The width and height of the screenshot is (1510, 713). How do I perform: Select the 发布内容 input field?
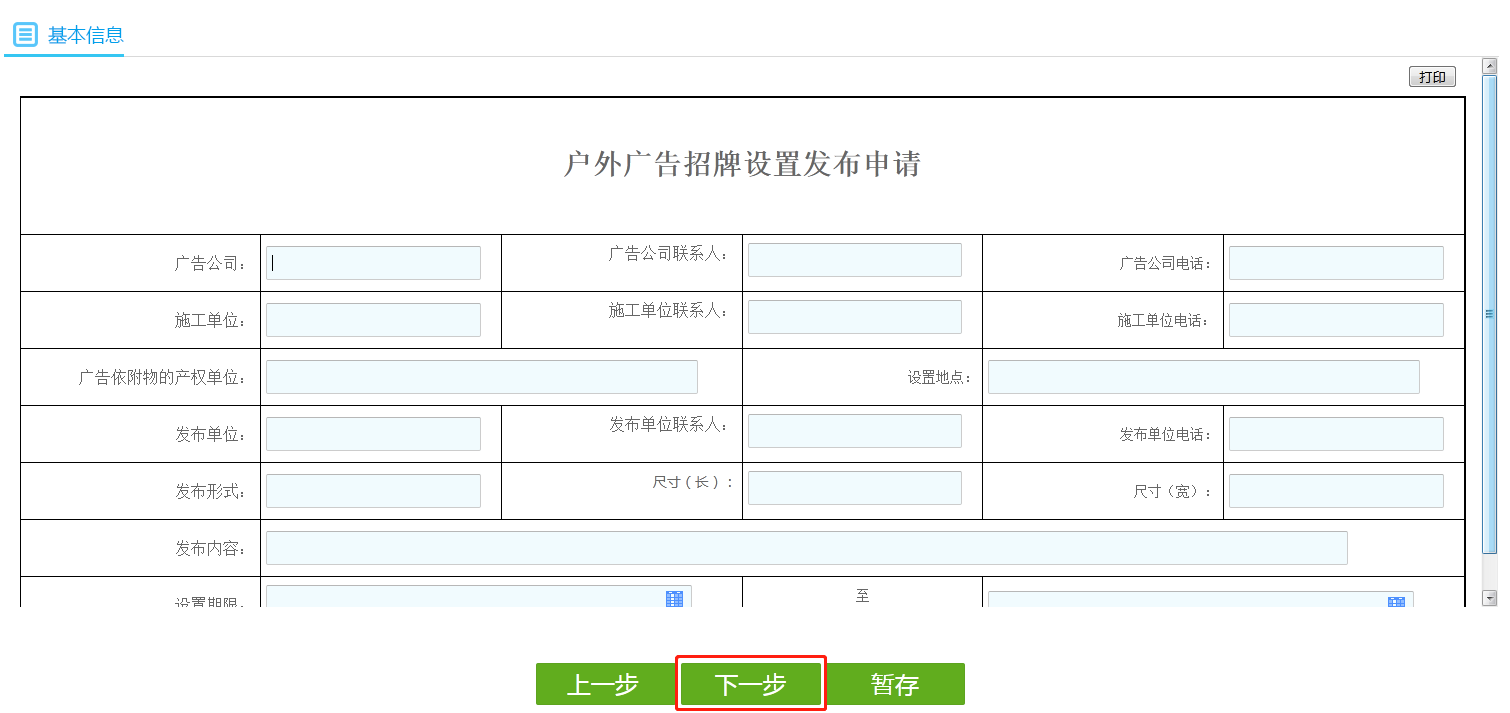click(x=807, y=547)
